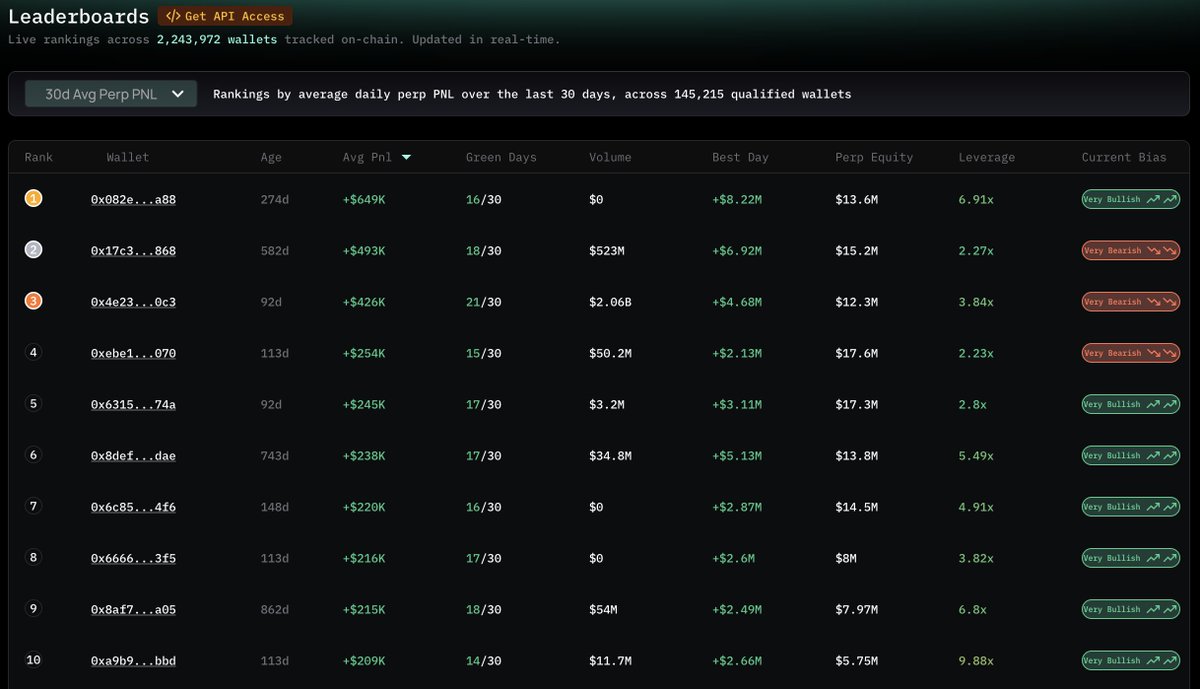Open wallet 0x8af7...a05

click(133, 609)
